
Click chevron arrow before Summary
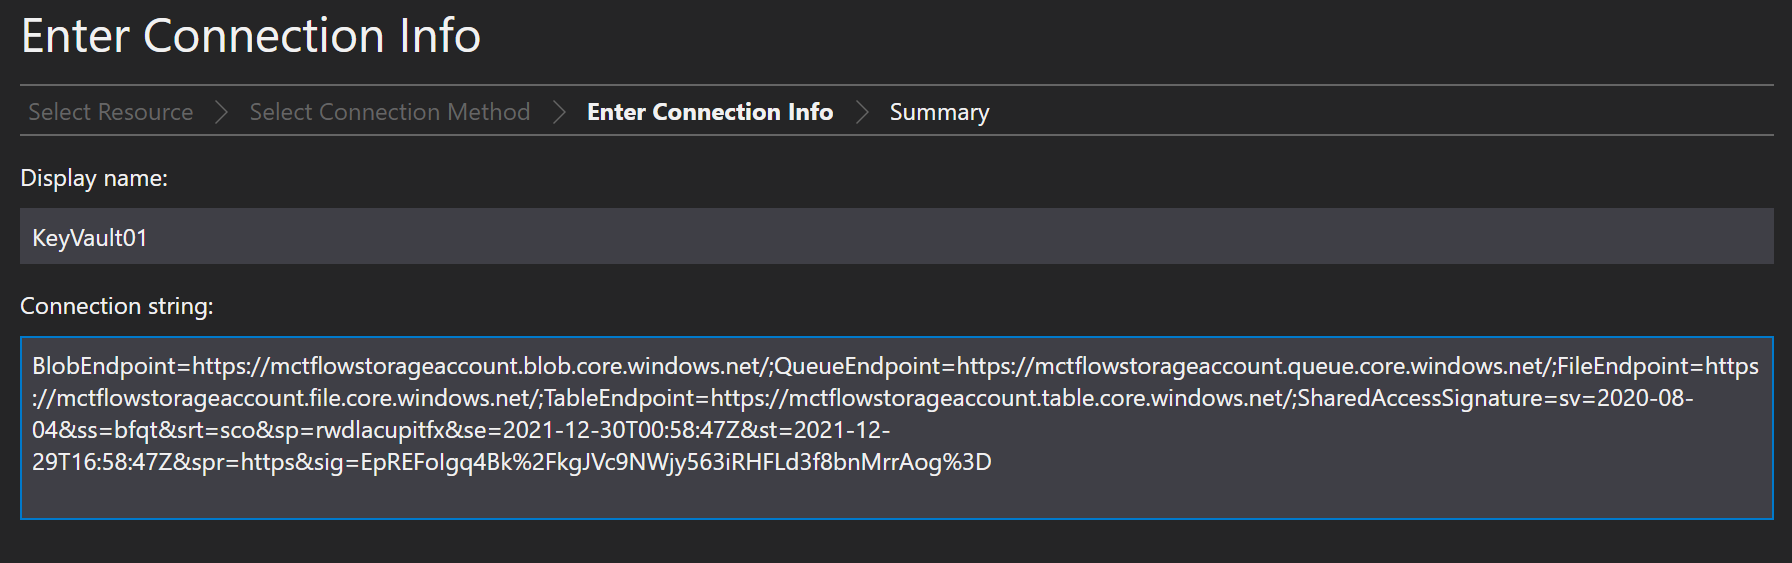tap(862, 112)
